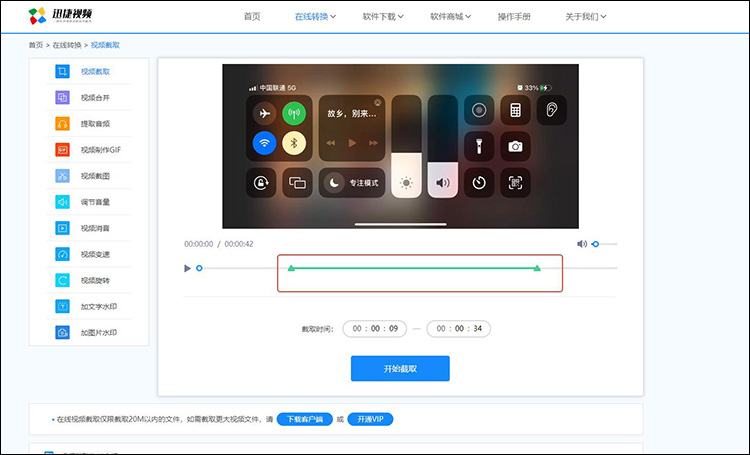Open the 加文字水印 text watermark icon
Image resolution: width=750 pixels, height=455 pixels.
tap(62, 306)
